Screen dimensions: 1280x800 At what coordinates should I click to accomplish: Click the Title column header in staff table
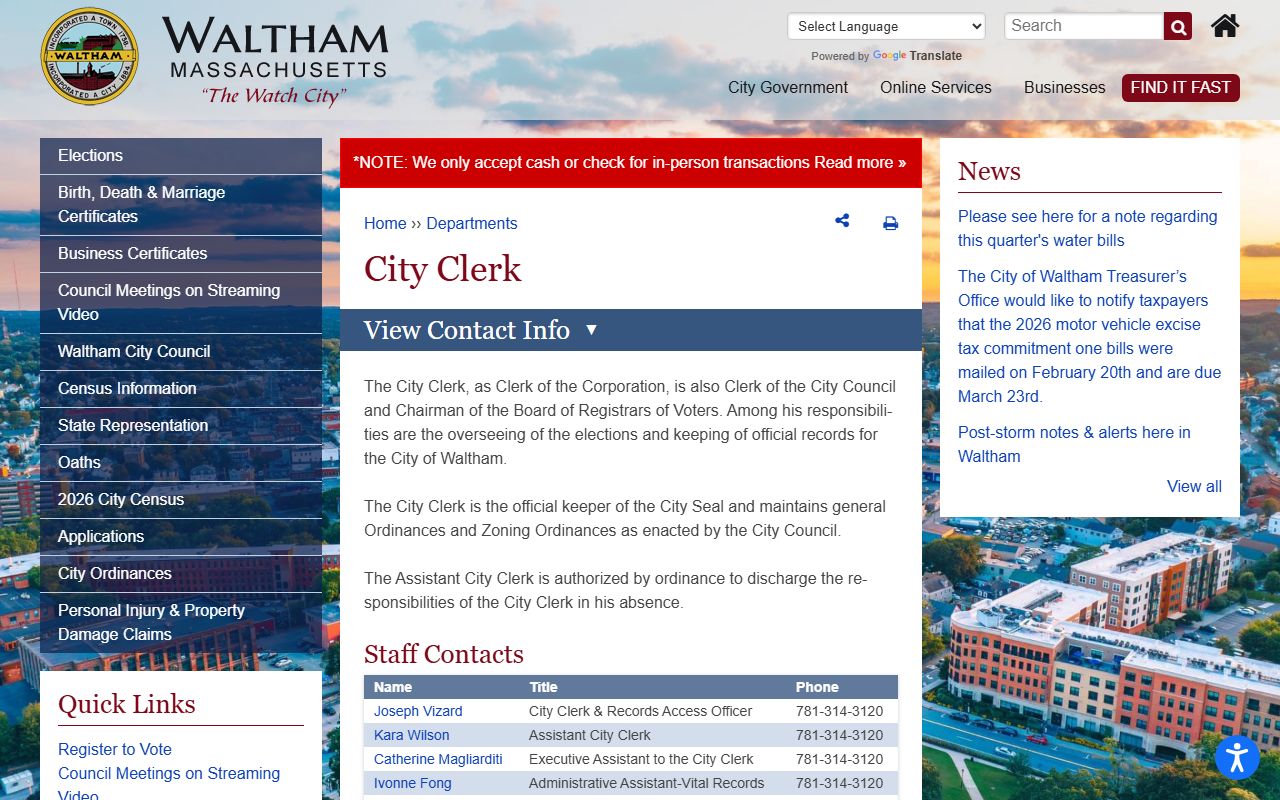click(543, 687)
